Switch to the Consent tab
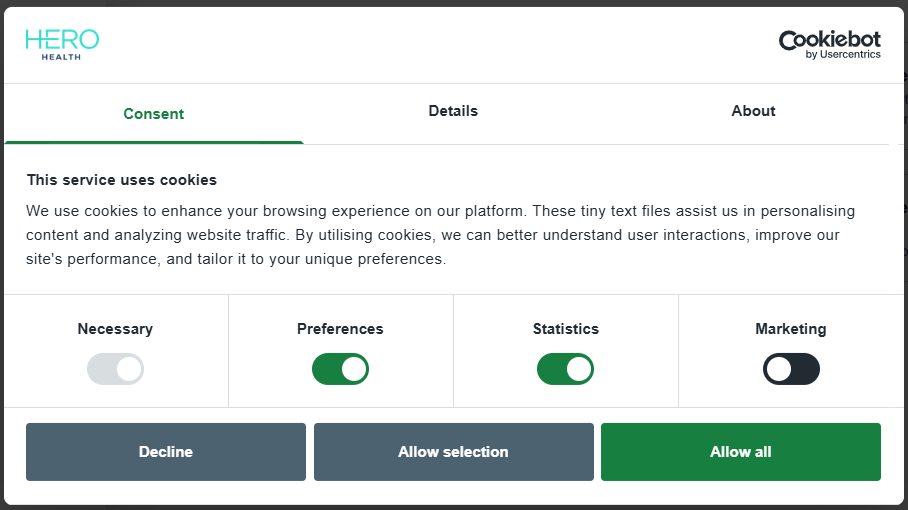This screenshot has width=908, height=510. [x=154, y=114]
